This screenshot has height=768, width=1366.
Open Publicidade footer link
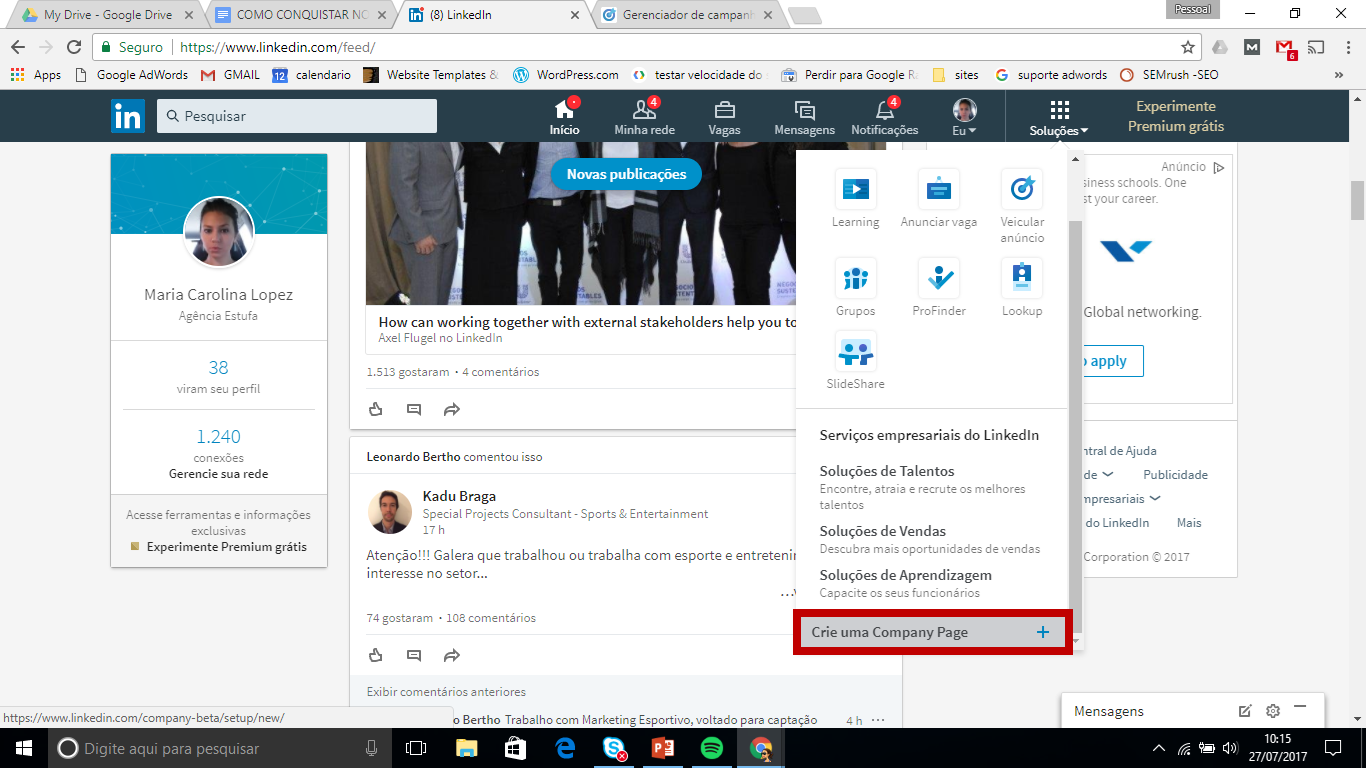1175,475
